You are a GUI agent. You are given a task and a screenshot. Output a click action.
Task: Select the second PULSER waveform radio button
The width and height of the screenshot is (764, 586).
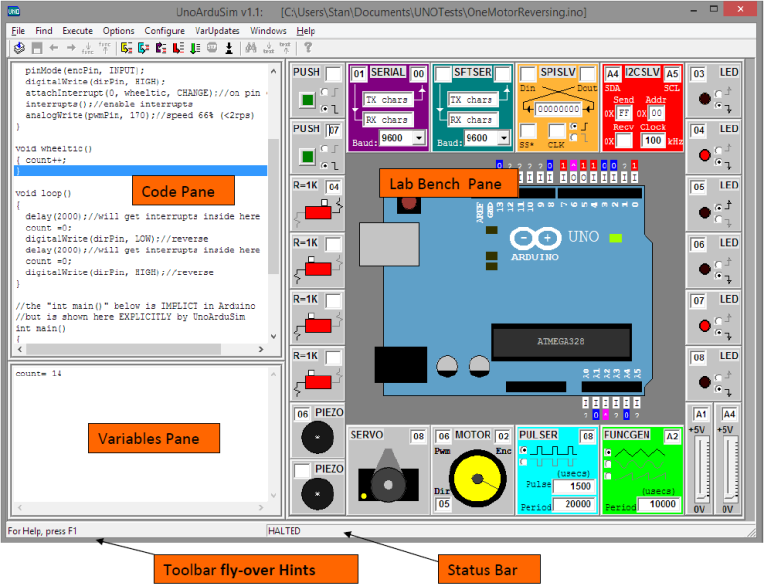[524, 461]
